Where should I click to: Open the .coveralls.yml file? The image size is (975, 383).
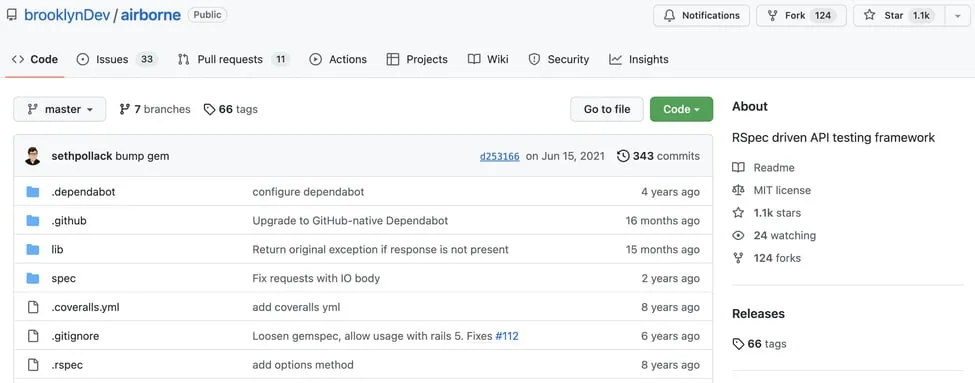pos(86,307)
